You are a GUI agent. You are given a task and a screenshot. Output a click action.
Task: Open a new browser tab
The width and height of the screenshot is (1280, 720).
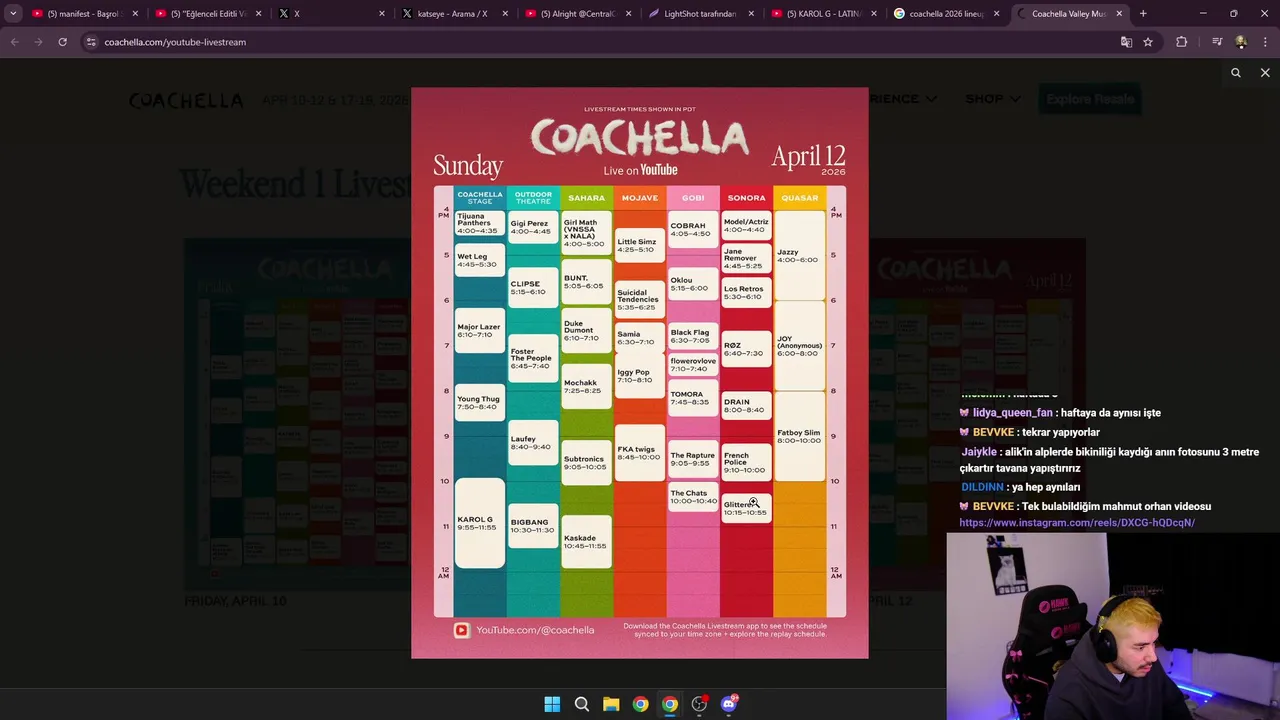[x=1143, y=14]
